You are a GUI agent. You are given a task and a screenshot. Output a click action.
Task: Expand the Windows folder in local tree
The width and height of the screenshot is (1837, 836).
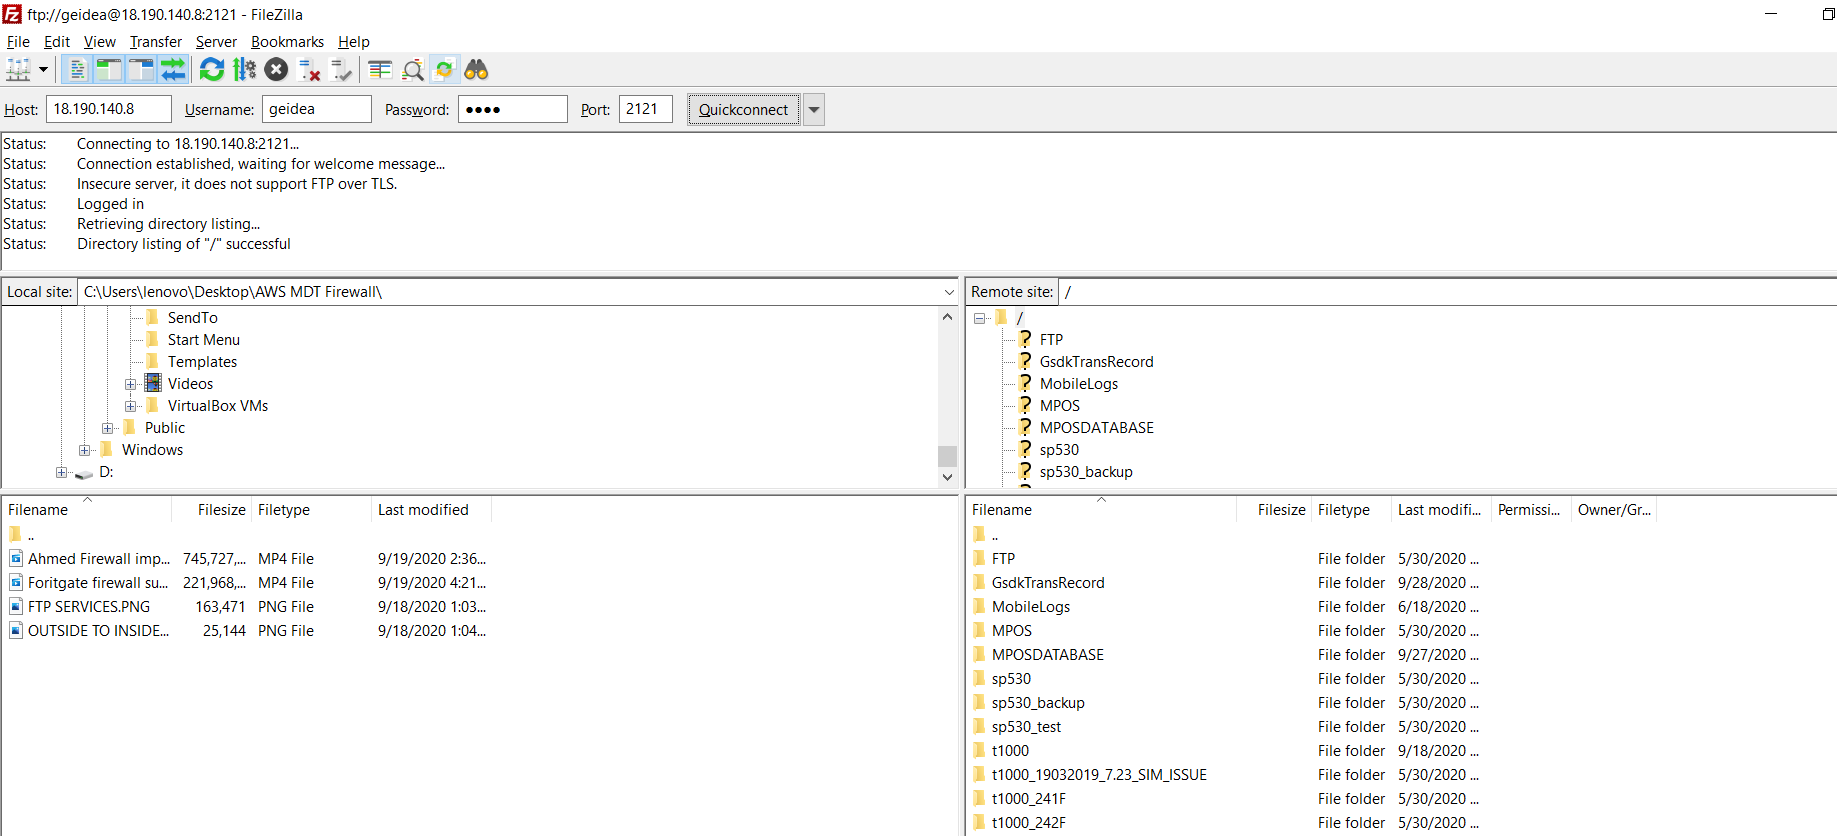click(84, 450)
